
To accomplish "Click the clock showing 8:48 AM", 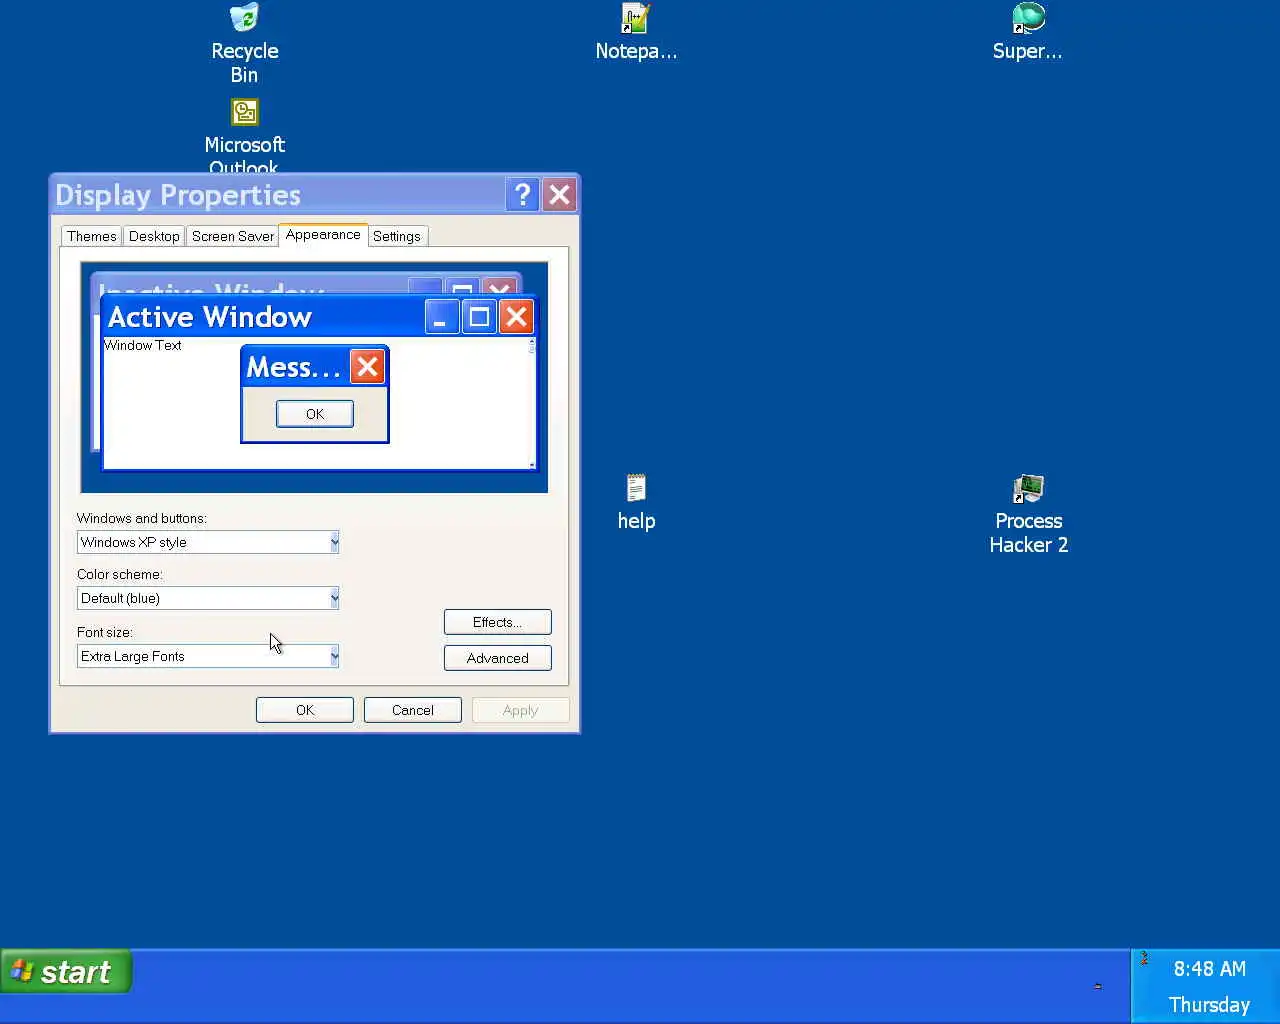I will pos(1209,968).
